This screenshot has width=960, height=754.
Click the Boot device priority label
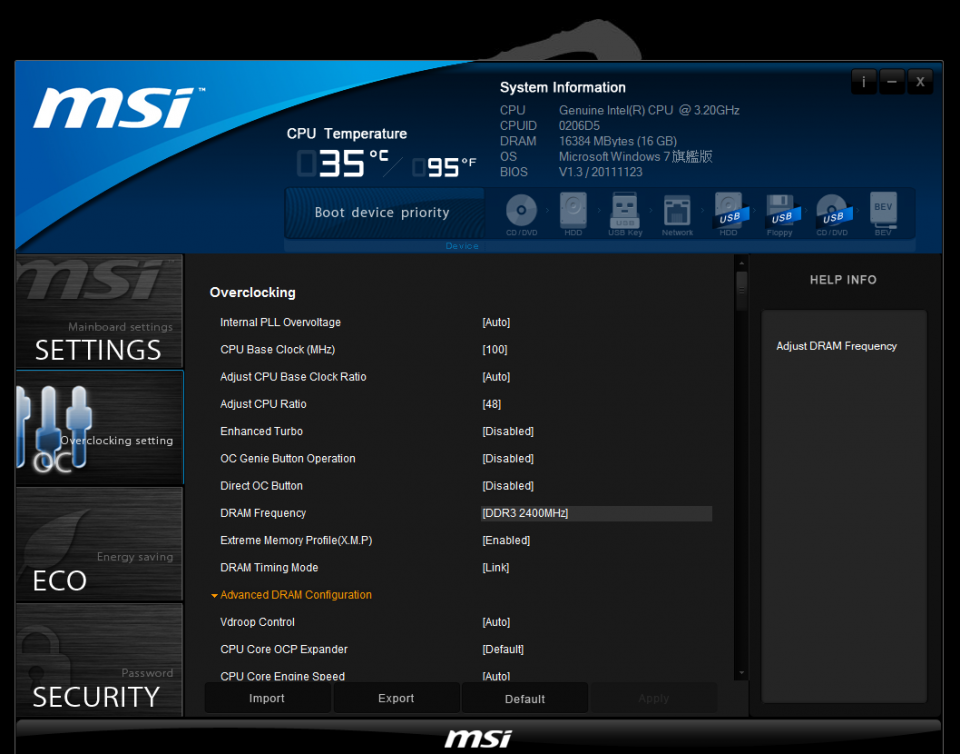coord(382,212)
